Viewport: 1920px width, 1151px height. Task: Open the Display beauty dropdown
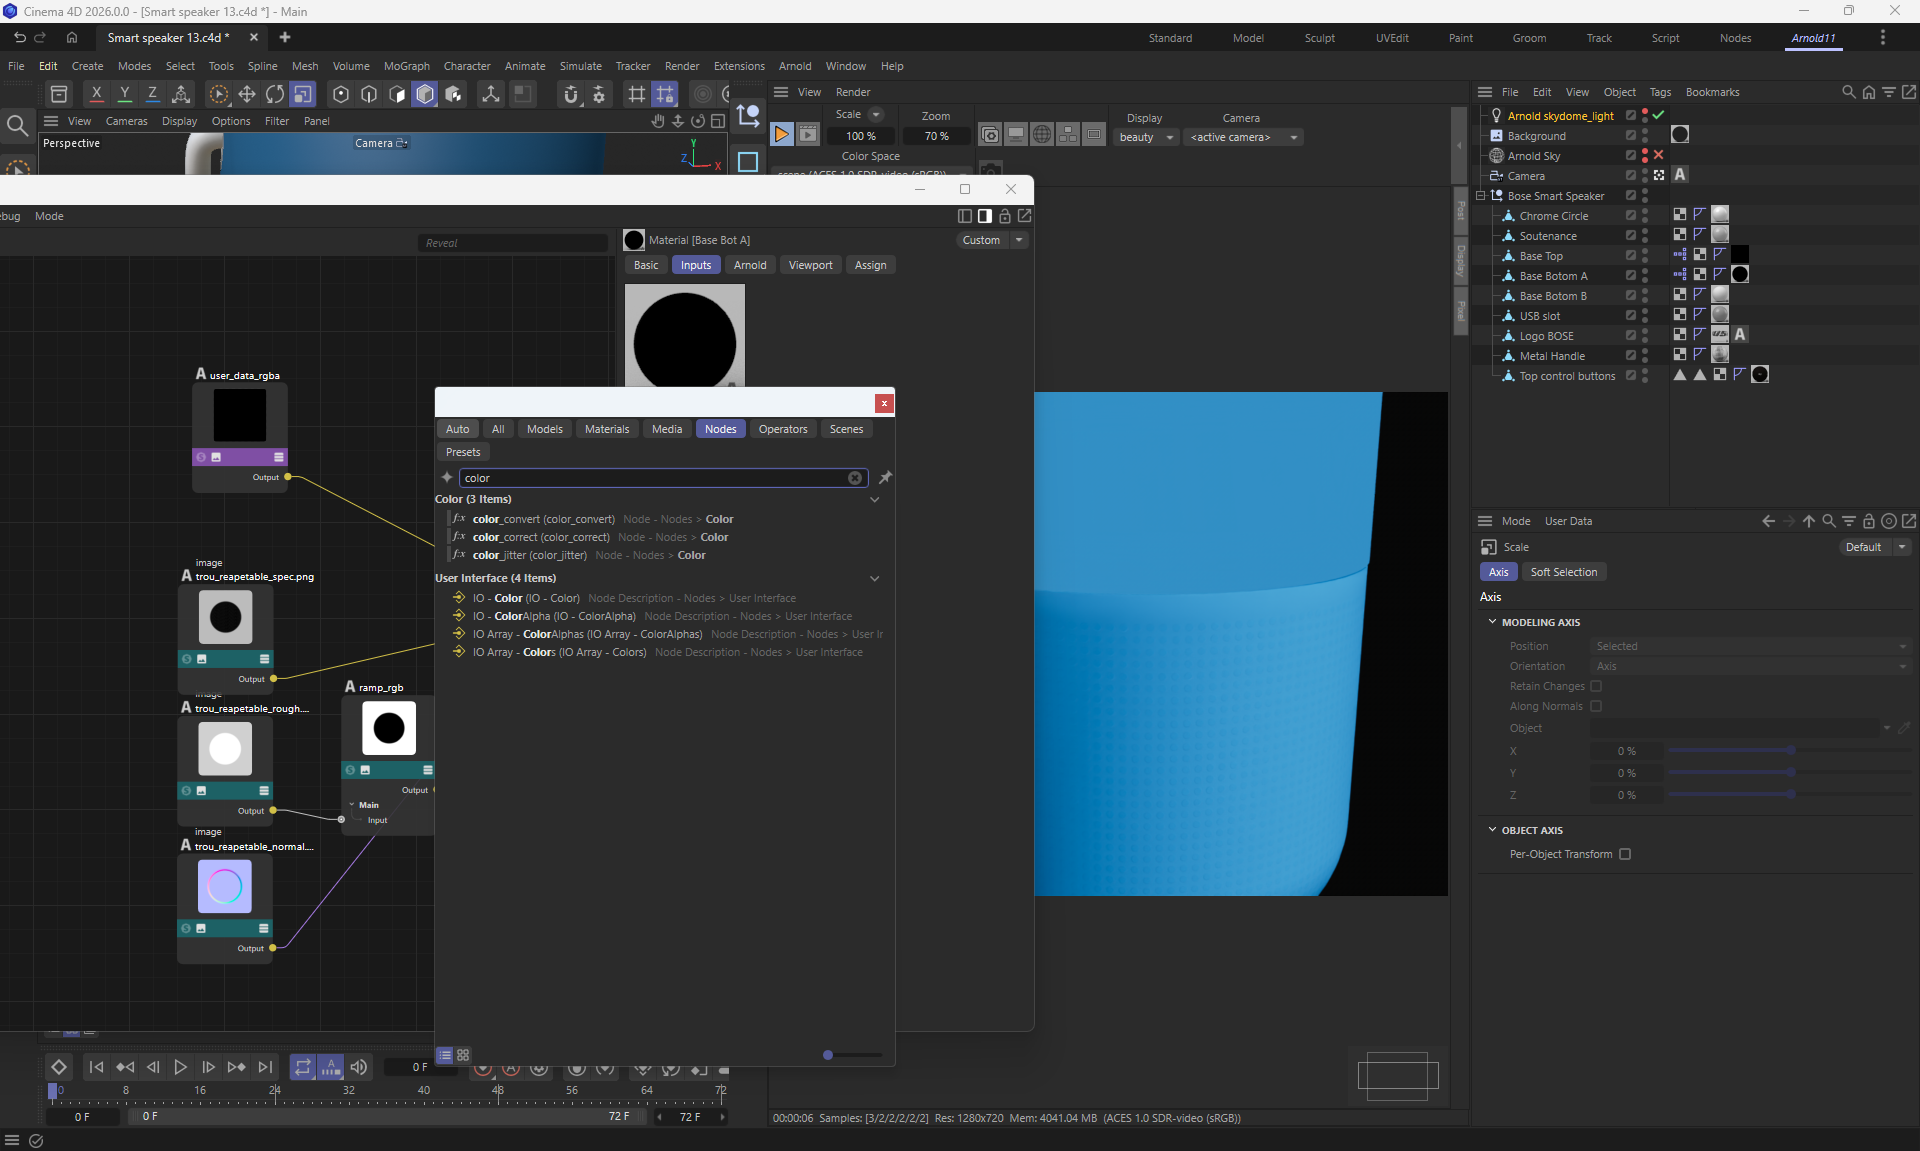pos(1146,137)
